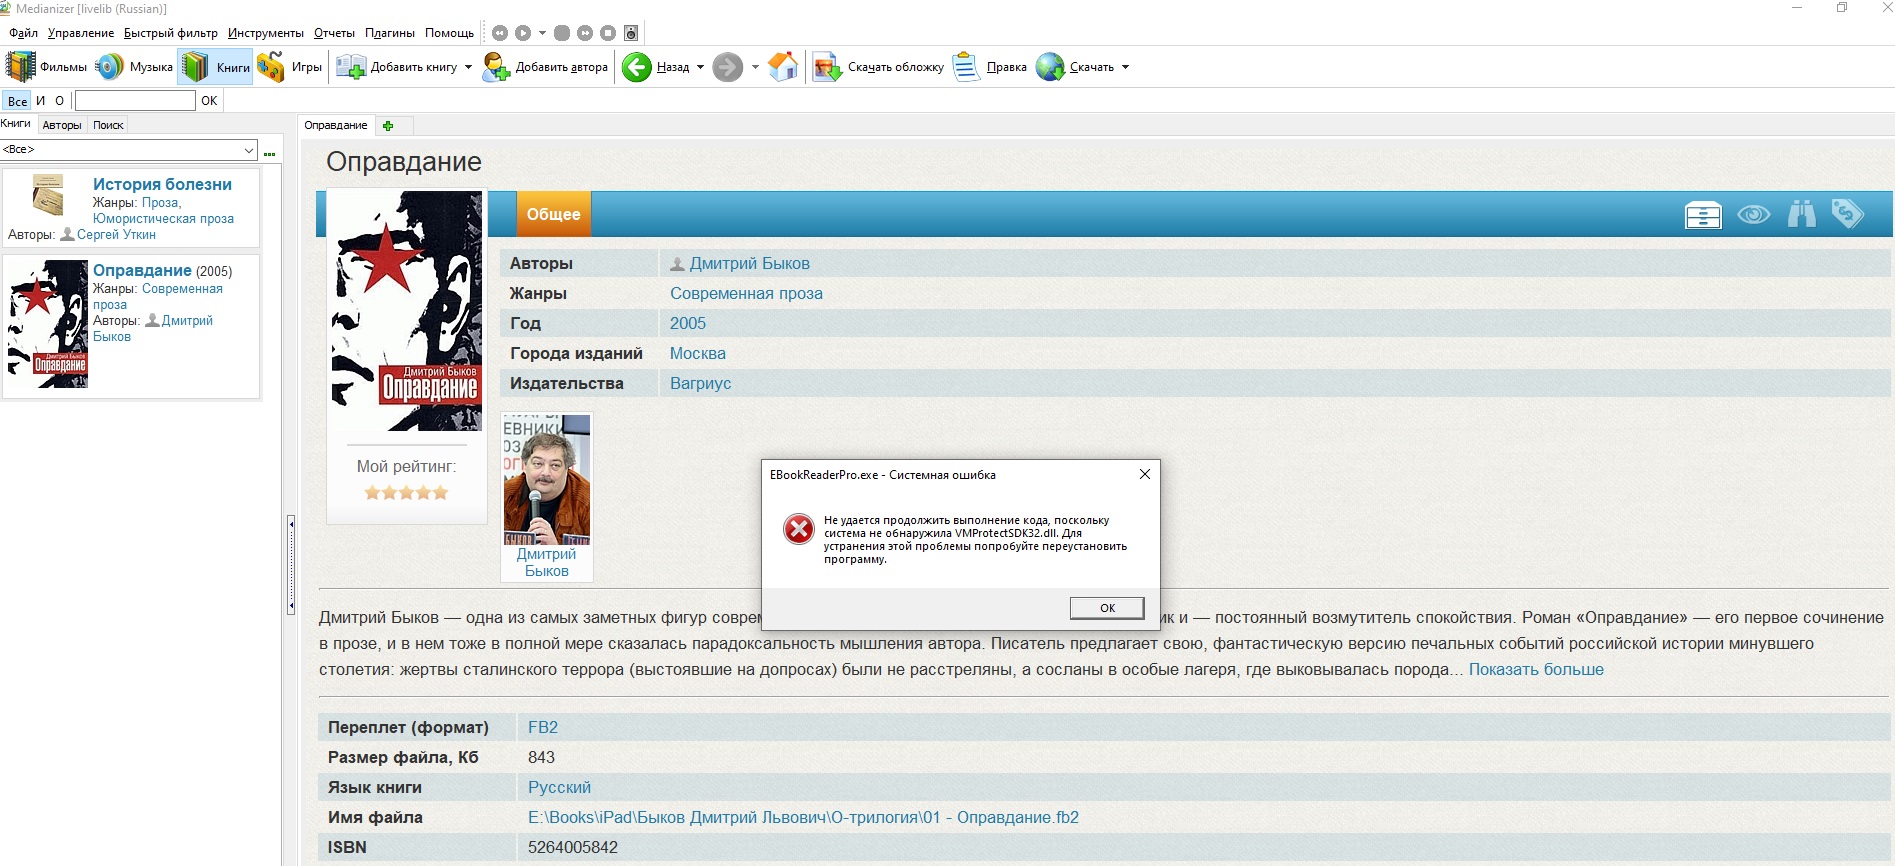1895x866 pixels.
Task: Switch to the Музыка collection
Action: [134, 67]
